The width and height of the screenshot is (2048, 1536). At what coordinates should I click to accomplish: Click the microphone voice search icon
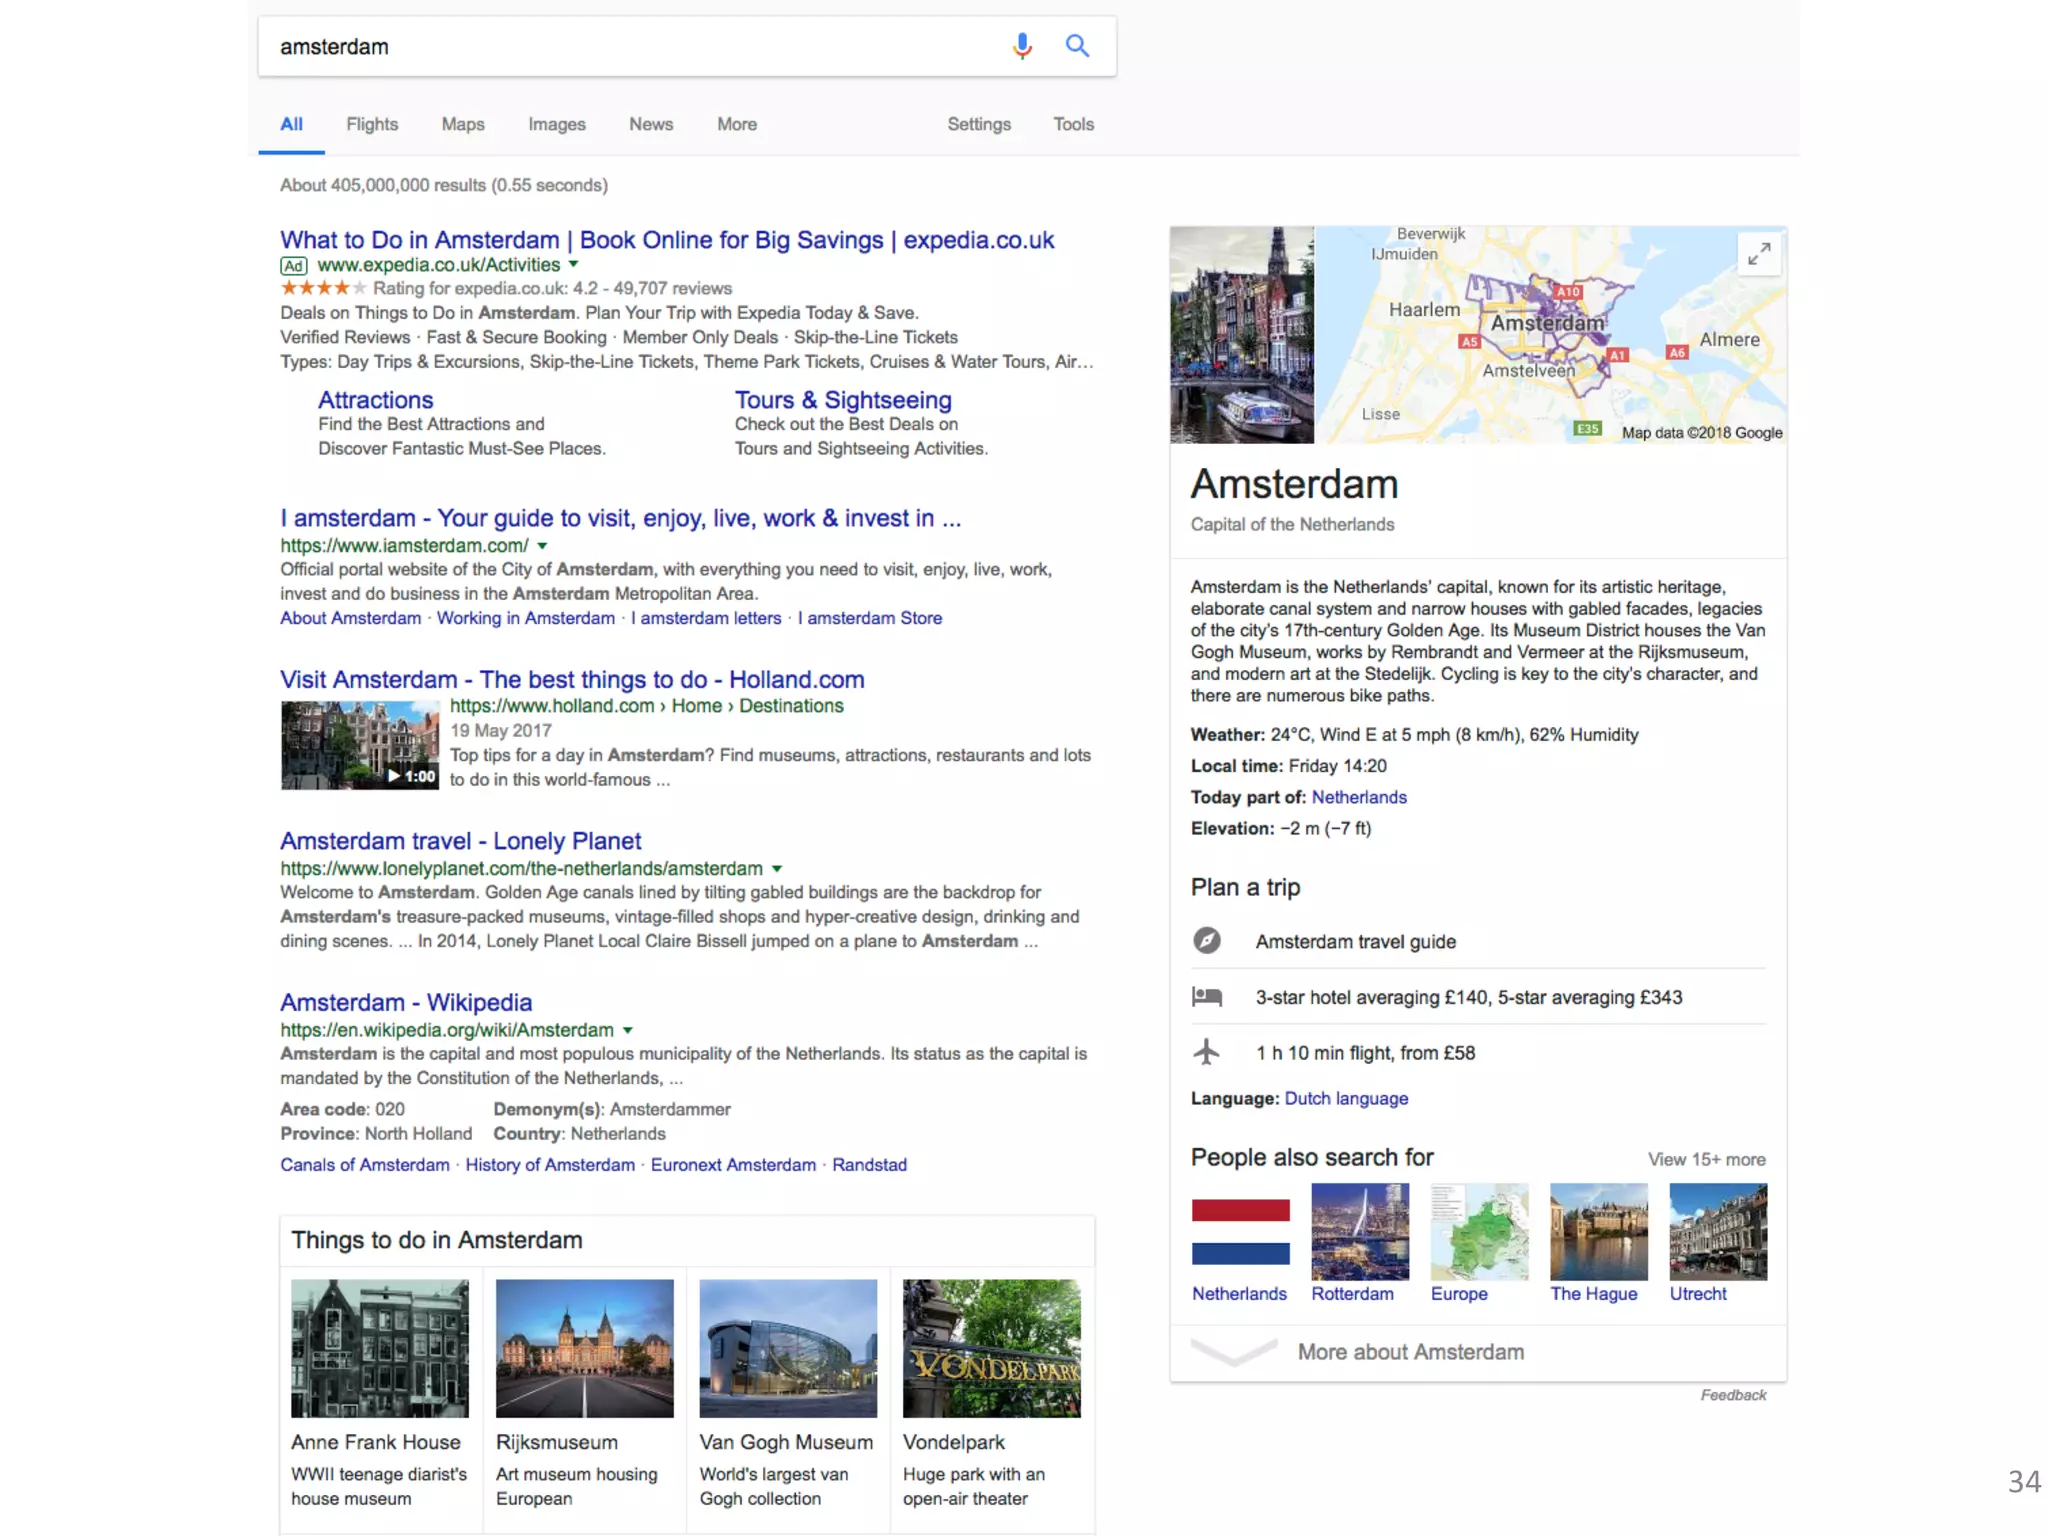(1021, 46)
